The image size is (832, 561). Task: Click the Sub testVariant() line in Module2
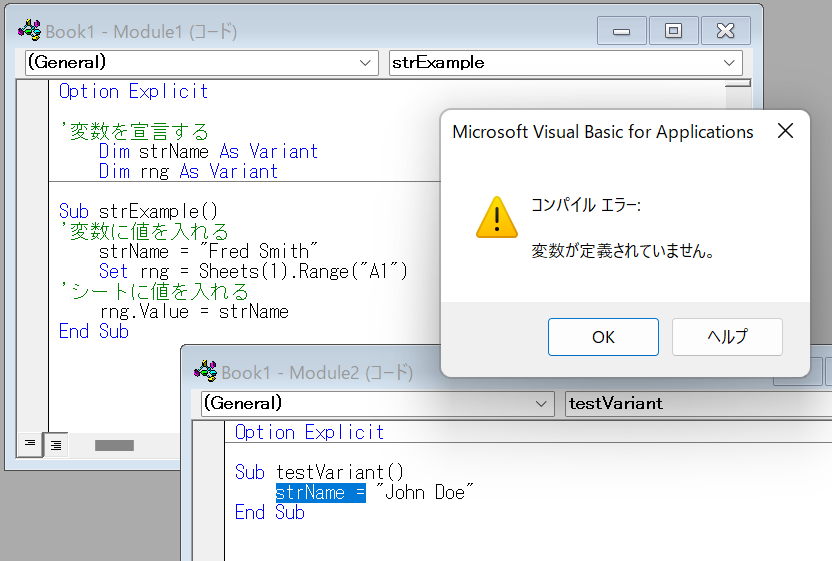[319, 472]
